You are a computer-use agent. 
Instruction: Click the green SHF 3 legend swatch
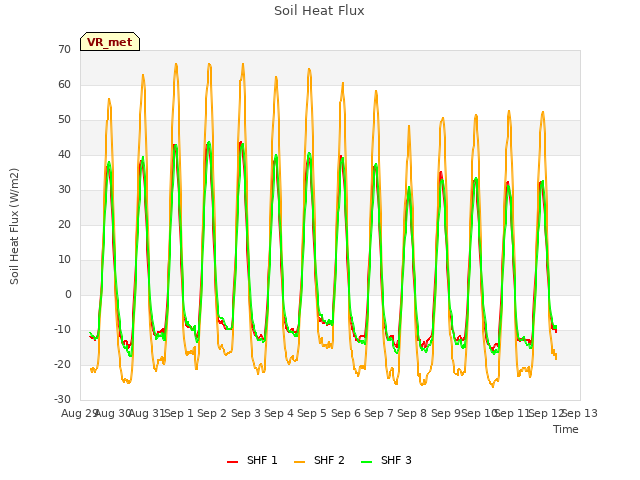[x=367, y=462]
